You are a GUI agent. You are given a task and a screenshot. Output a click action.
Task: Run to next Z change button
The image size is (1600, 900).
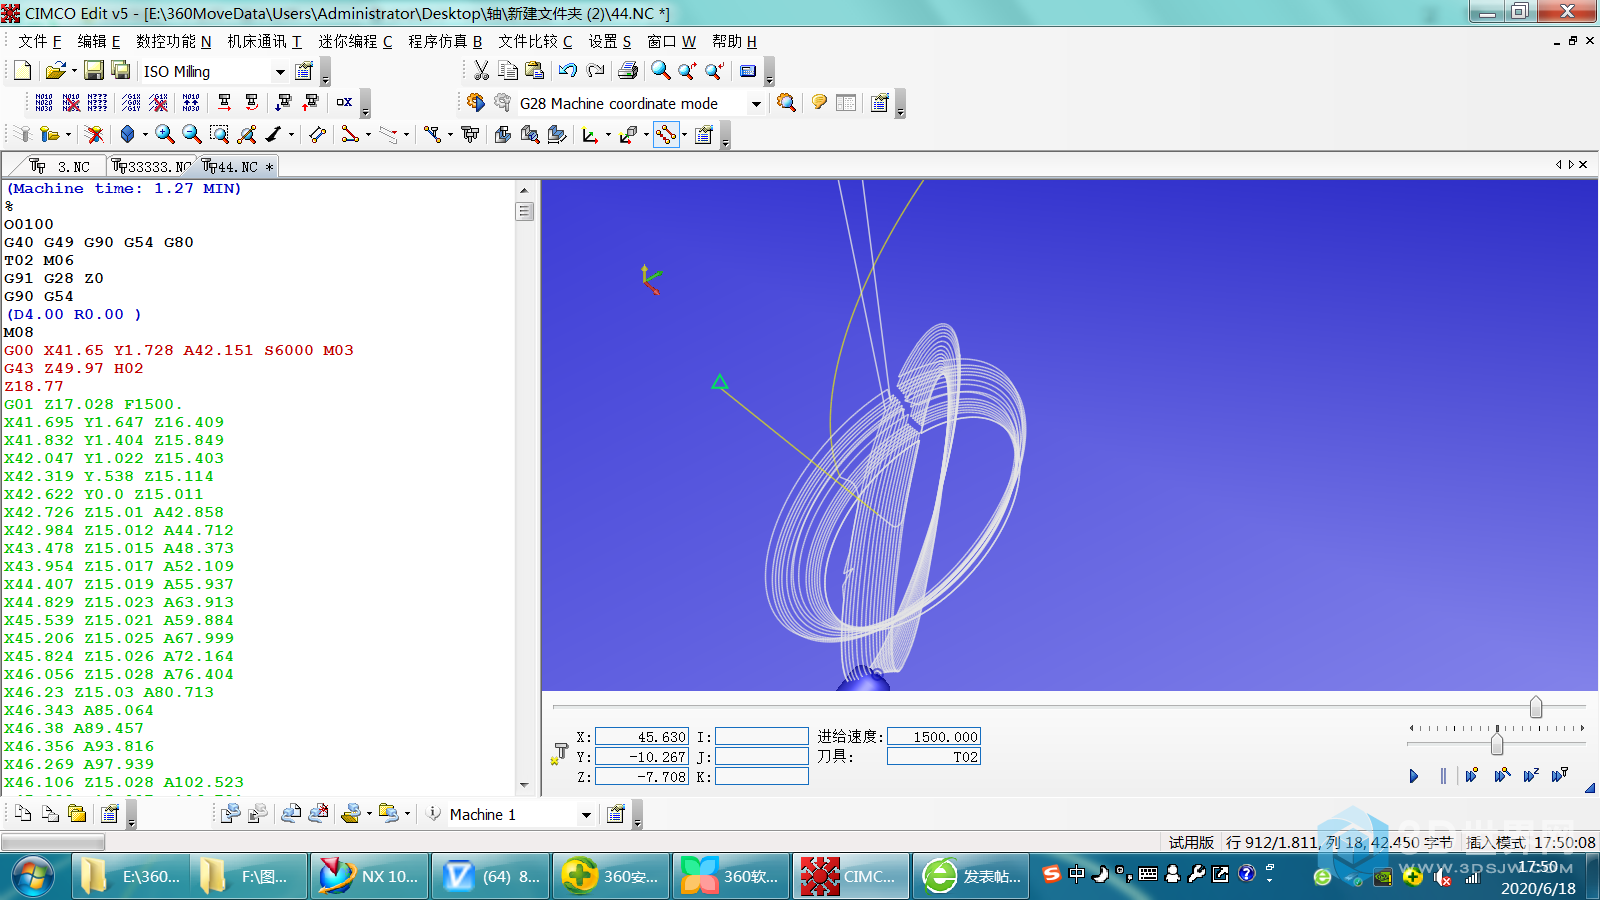coord(1531,776)
